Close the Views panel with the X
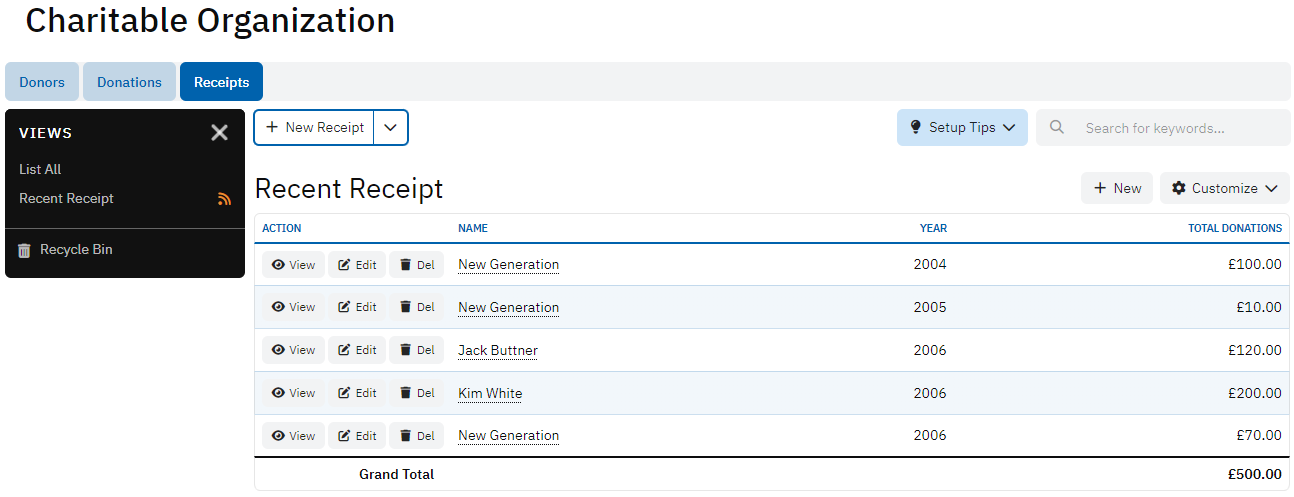Screen dimensions: 1294x497 click(x=220, y=132)
